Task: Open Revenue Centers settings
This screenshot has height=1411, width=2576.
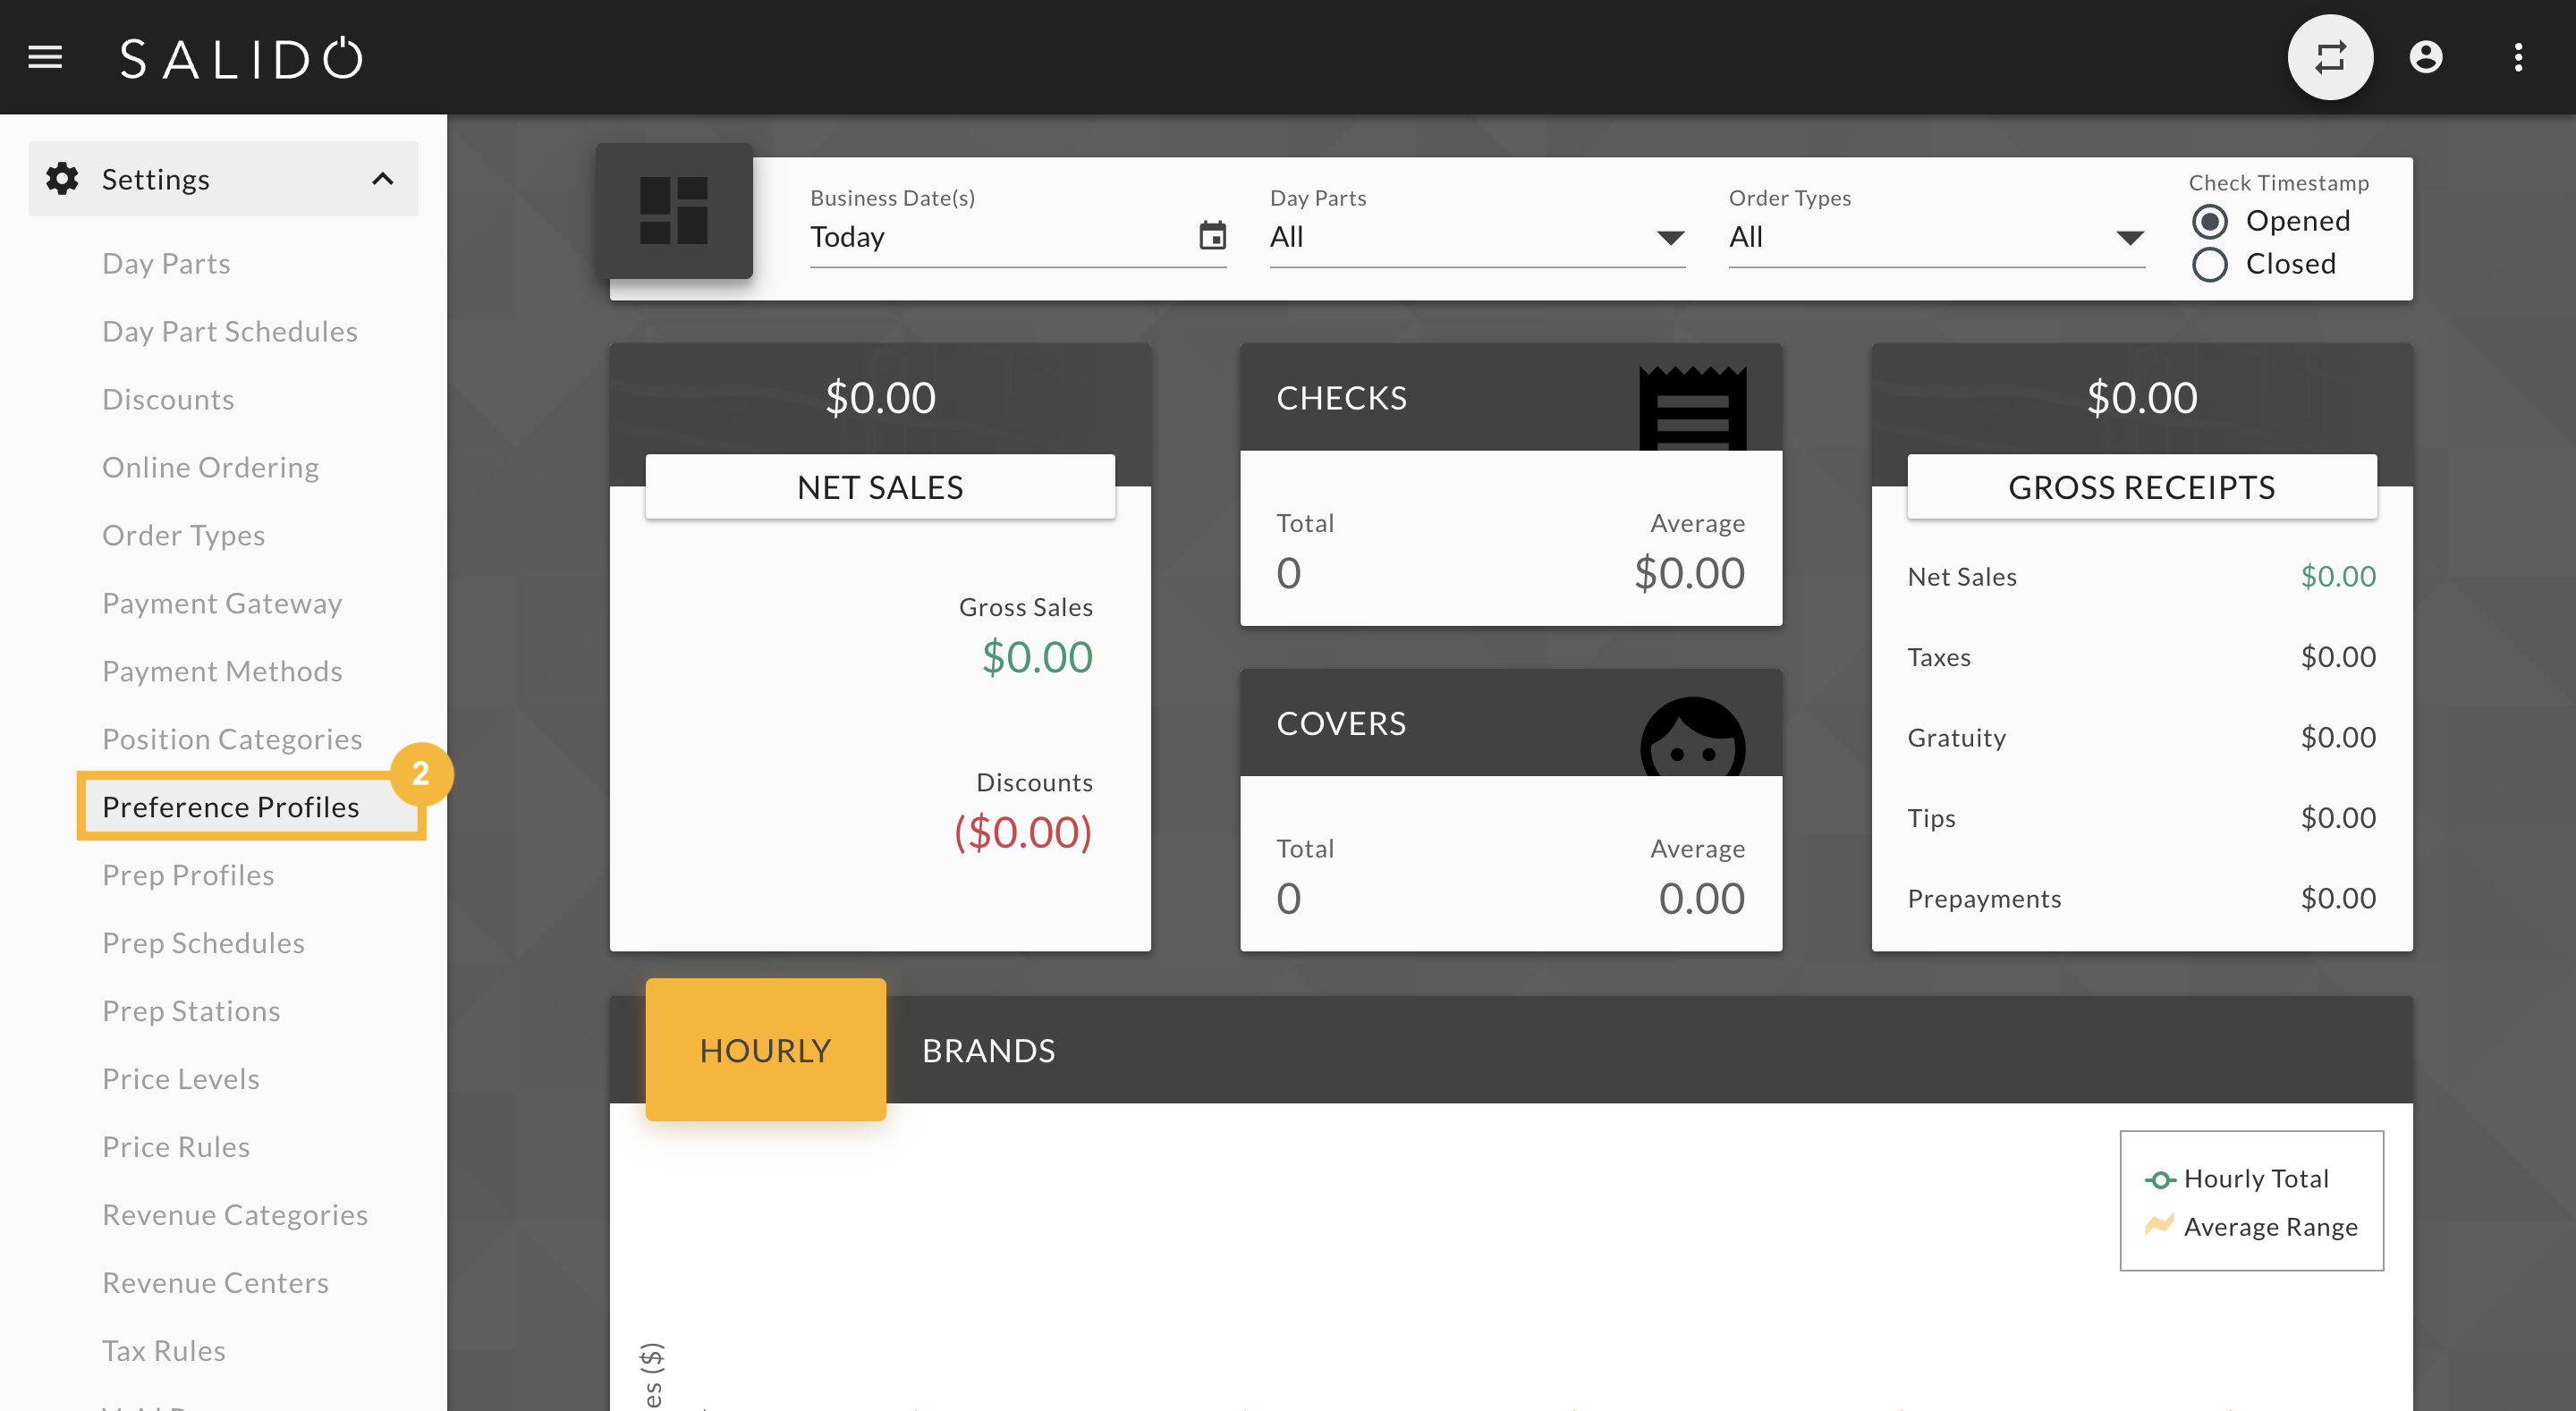Action: click(215, 1283)
